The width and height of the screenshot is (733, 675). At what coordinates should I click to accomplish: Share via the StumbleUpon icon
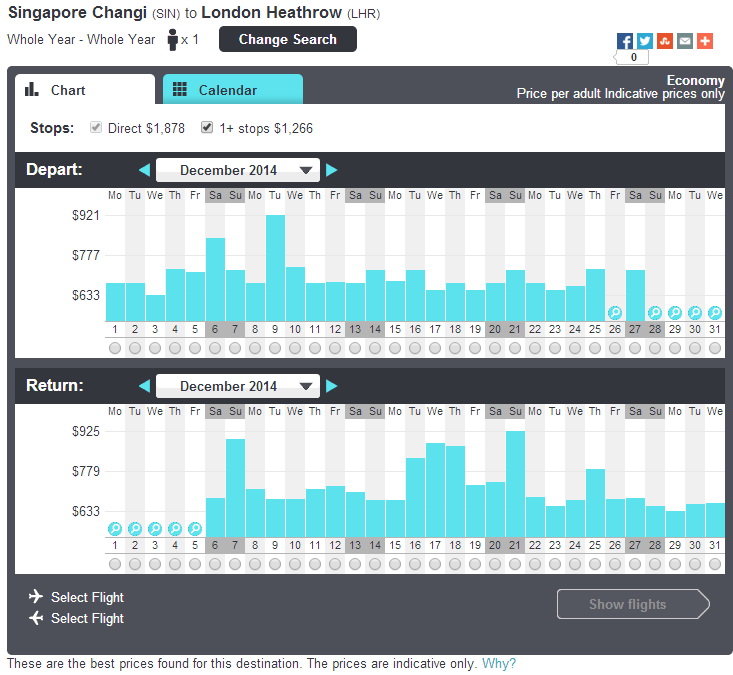[x=665, y=41]
